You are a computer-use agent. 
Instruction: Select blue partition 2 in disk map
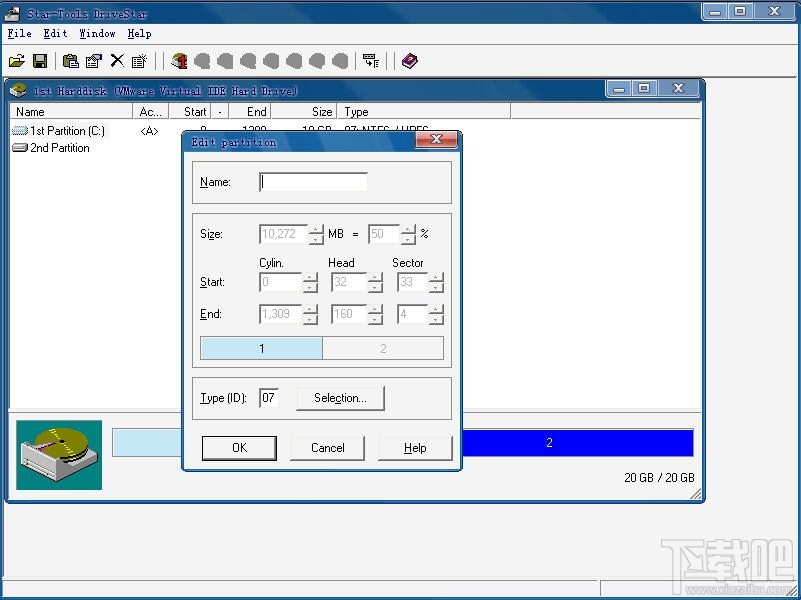[x=577, y=443]
